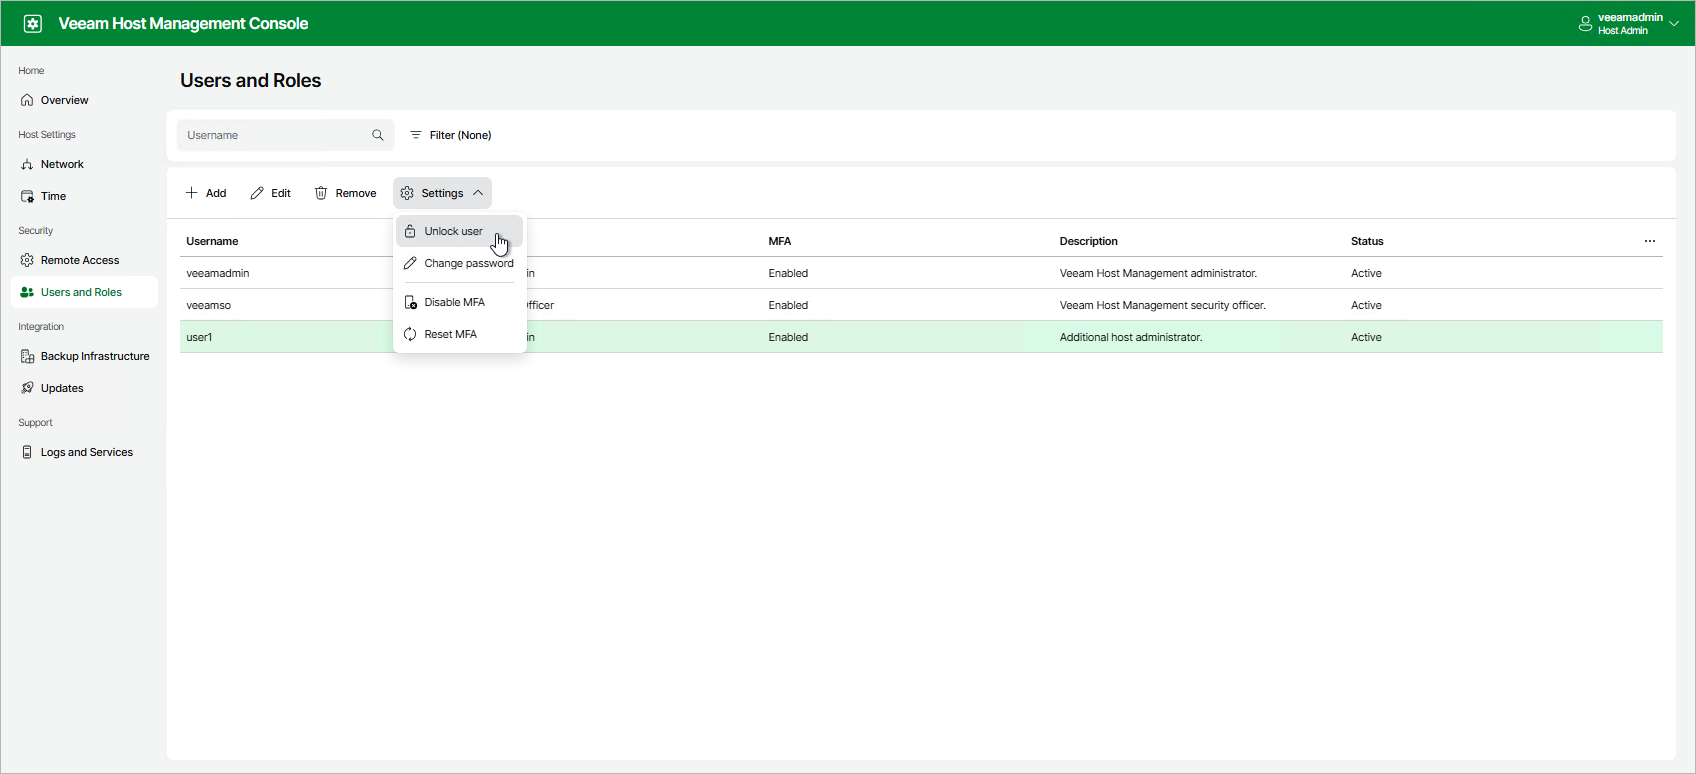The height and width of the screenshot is (774, 1696).
Task: Click the Settings gear icon
Action: [x=407, y=193]
